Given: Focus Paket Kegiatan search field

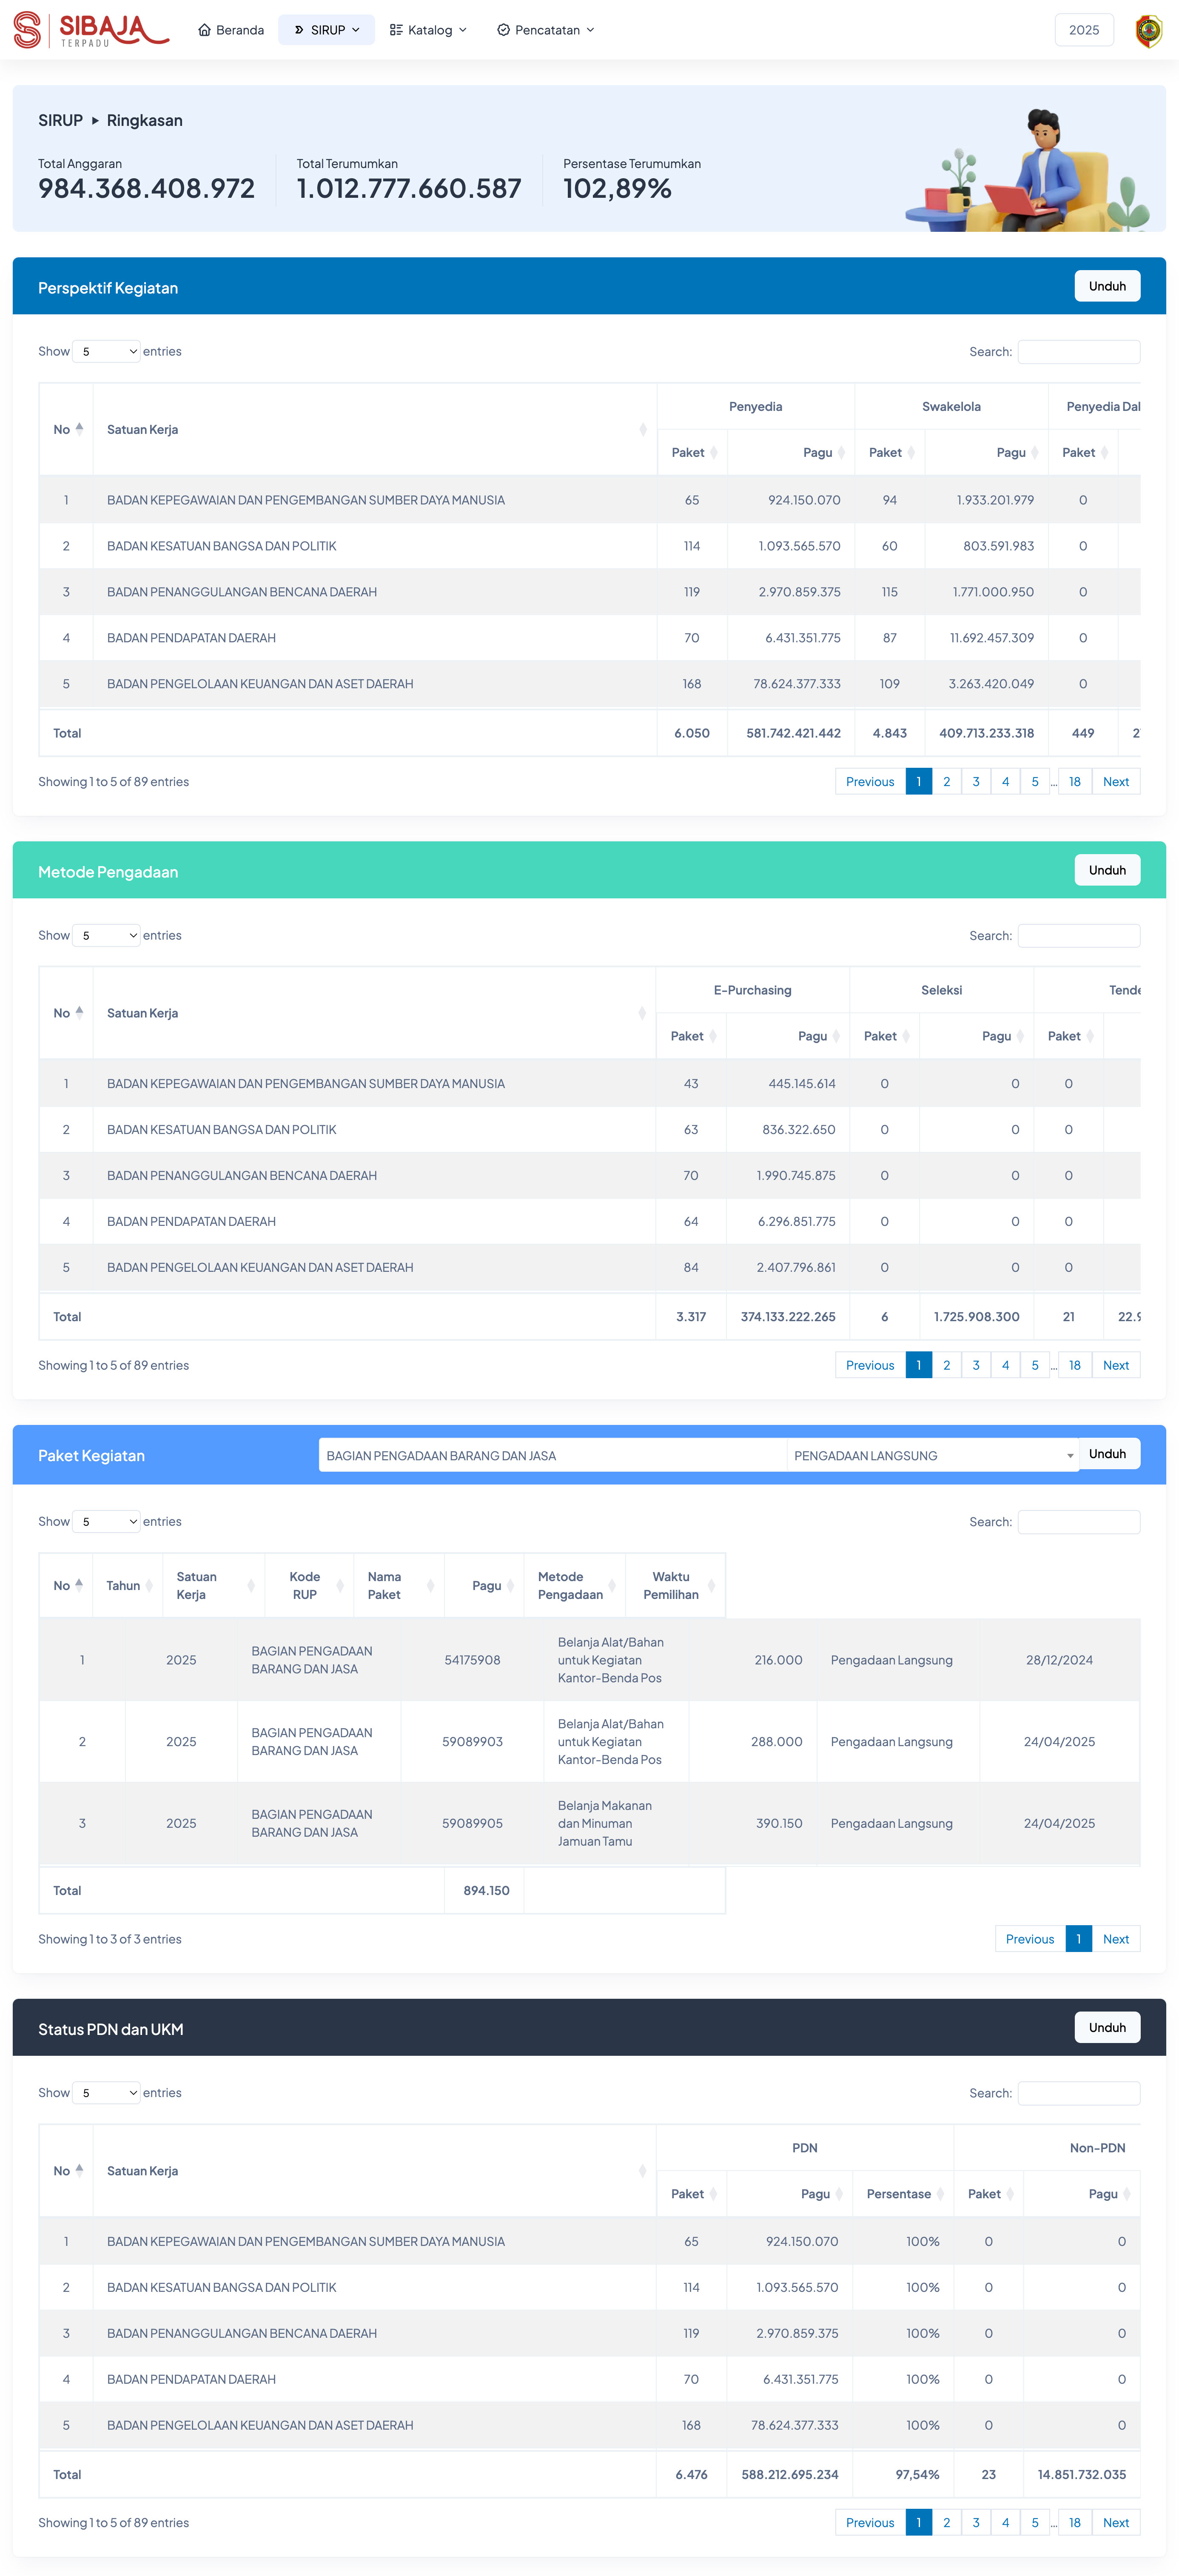Looking at the screenshot, I should [1079, 1521].
